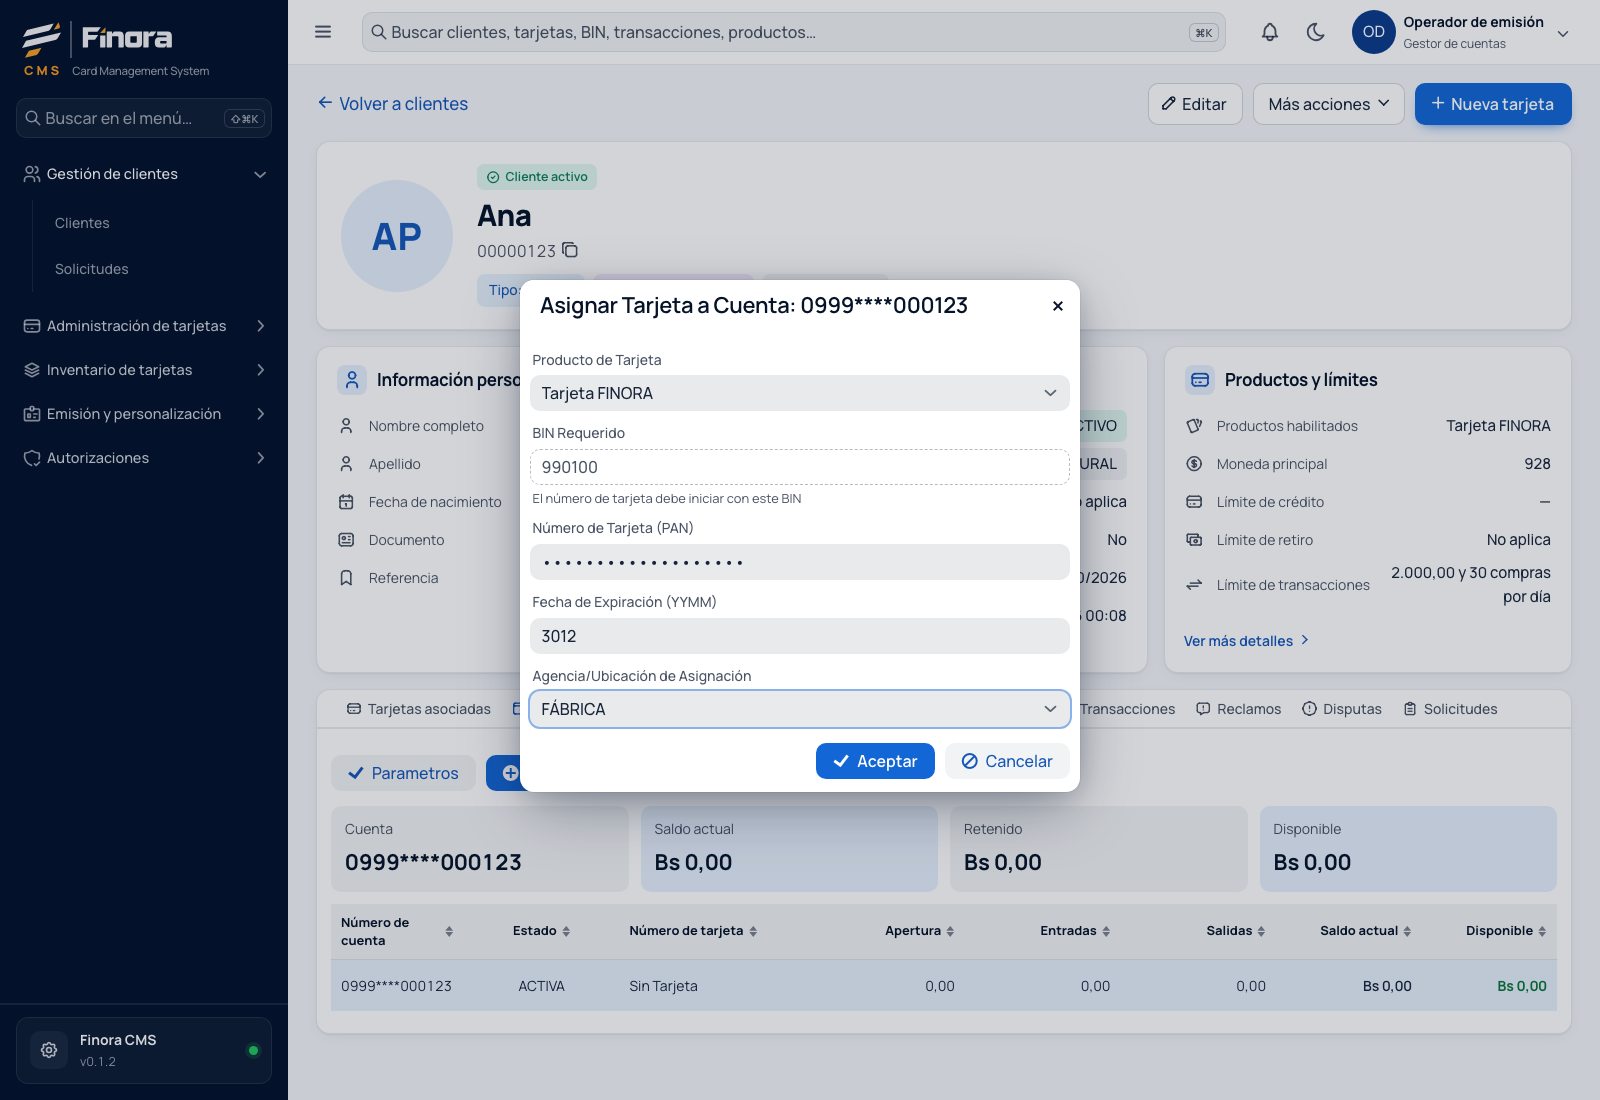Viewport: 1600px width, 1100px height.
Task: Expand Inventario de tarjetas menu
Action: 144,370
